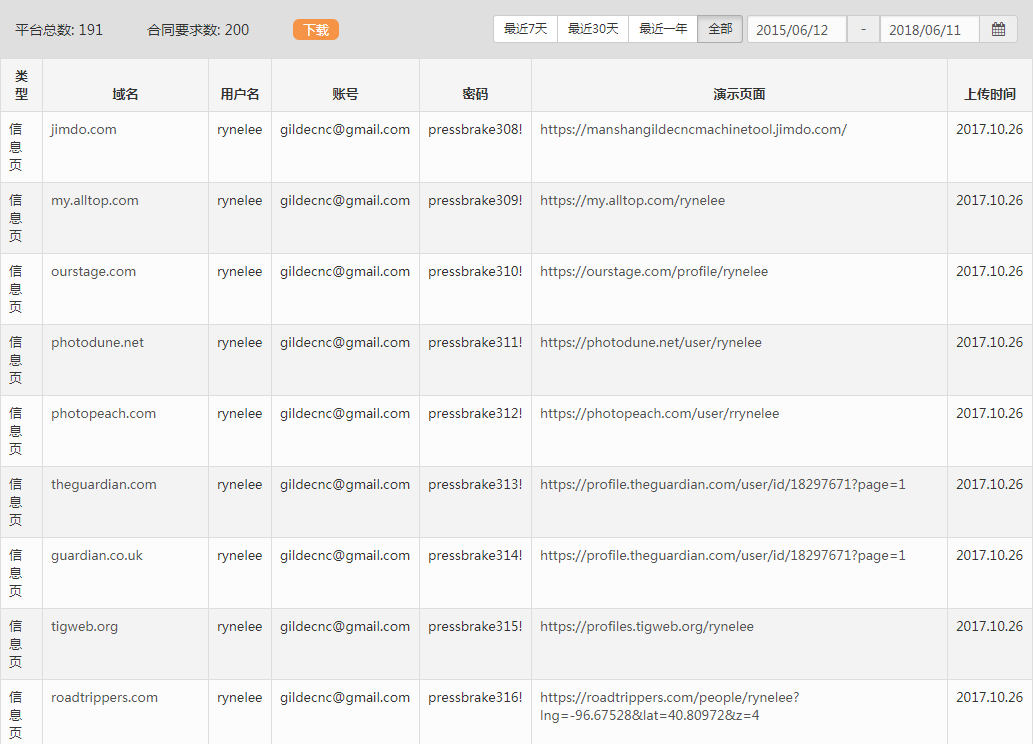This screenshot has height=744, width=1033.
Task: Click password pressbrake311!
Action: coord(475,343)
